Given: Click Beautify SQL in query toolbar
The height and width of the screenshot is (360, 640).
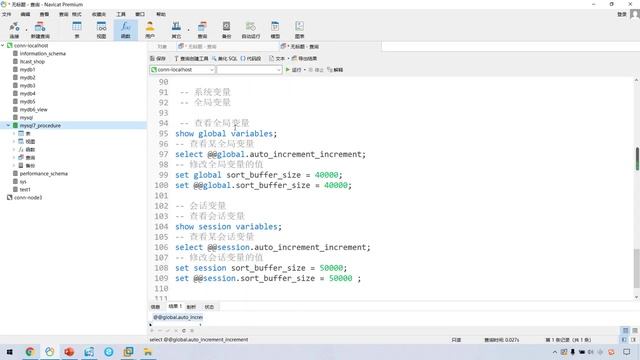Looking at the screenshot, I should (x=224, y=58).
